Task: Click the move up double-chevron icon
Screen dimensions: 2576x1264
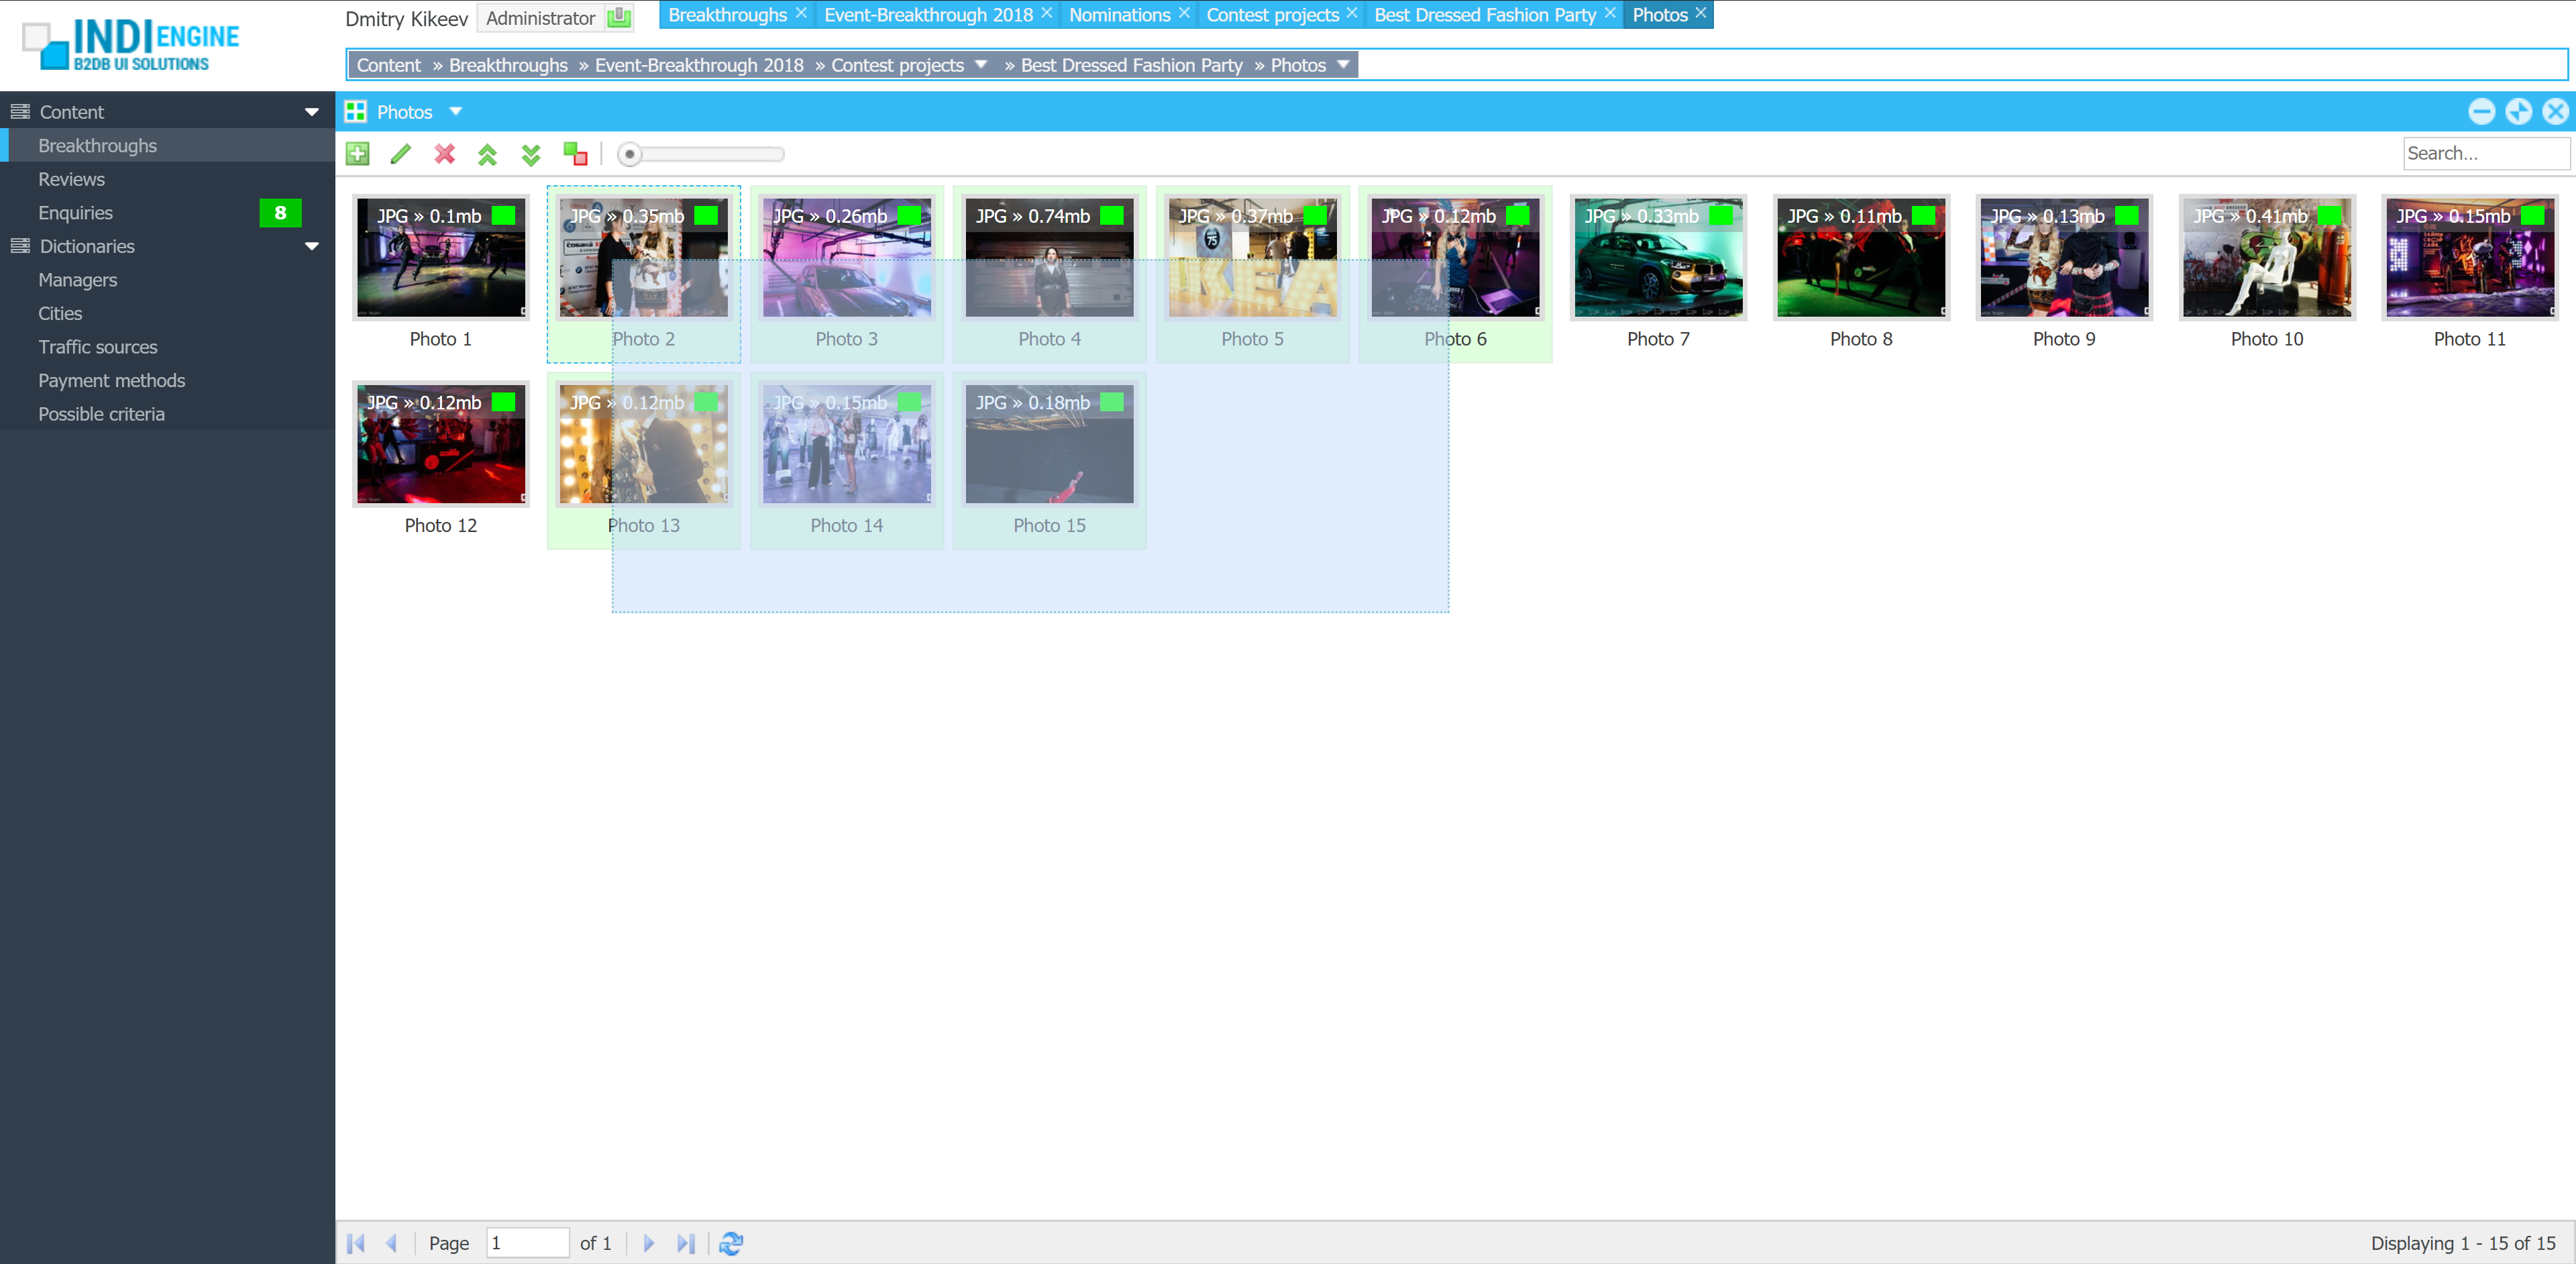Action: tap(487, 154)
